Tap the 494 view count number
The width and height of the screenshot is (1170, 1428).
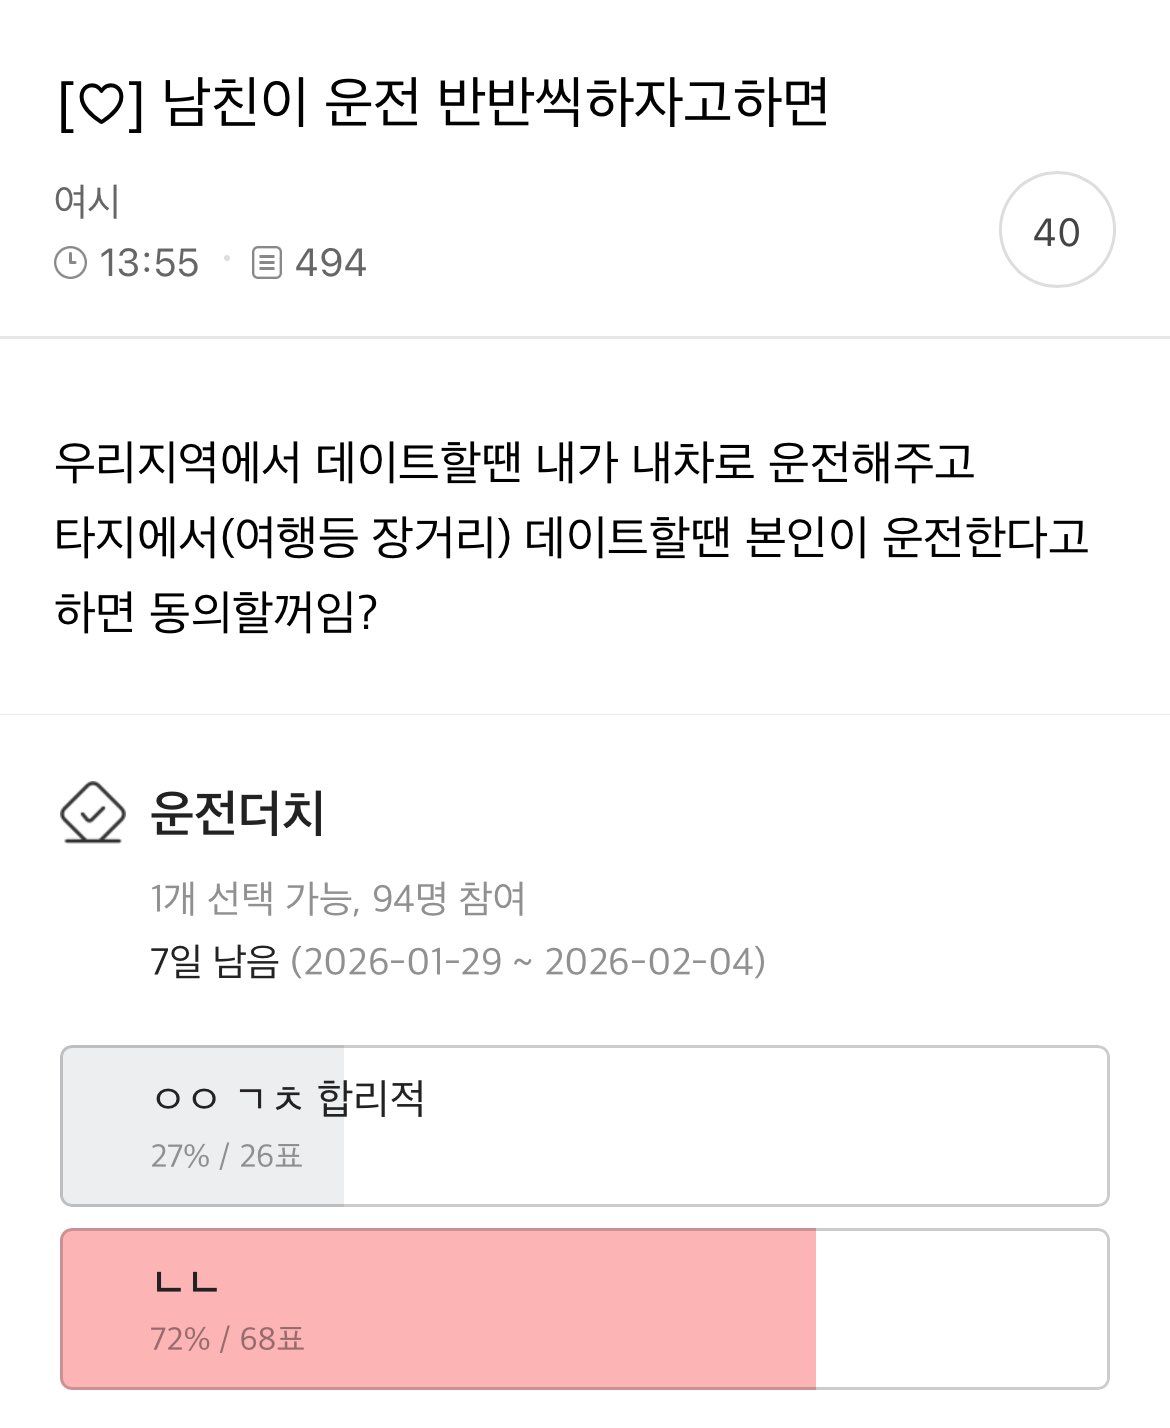[330, 264]
